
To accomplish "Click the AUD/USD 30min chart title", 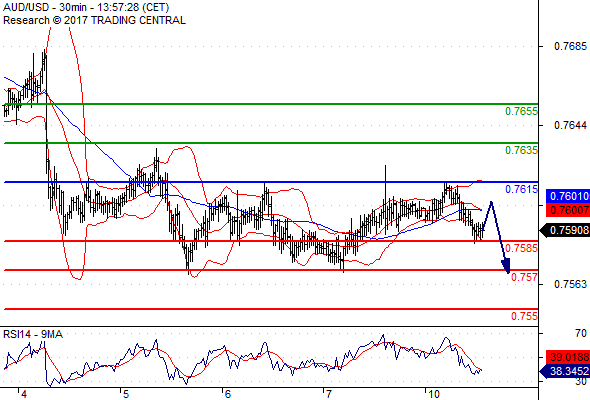I will click(x=86, y=7).
